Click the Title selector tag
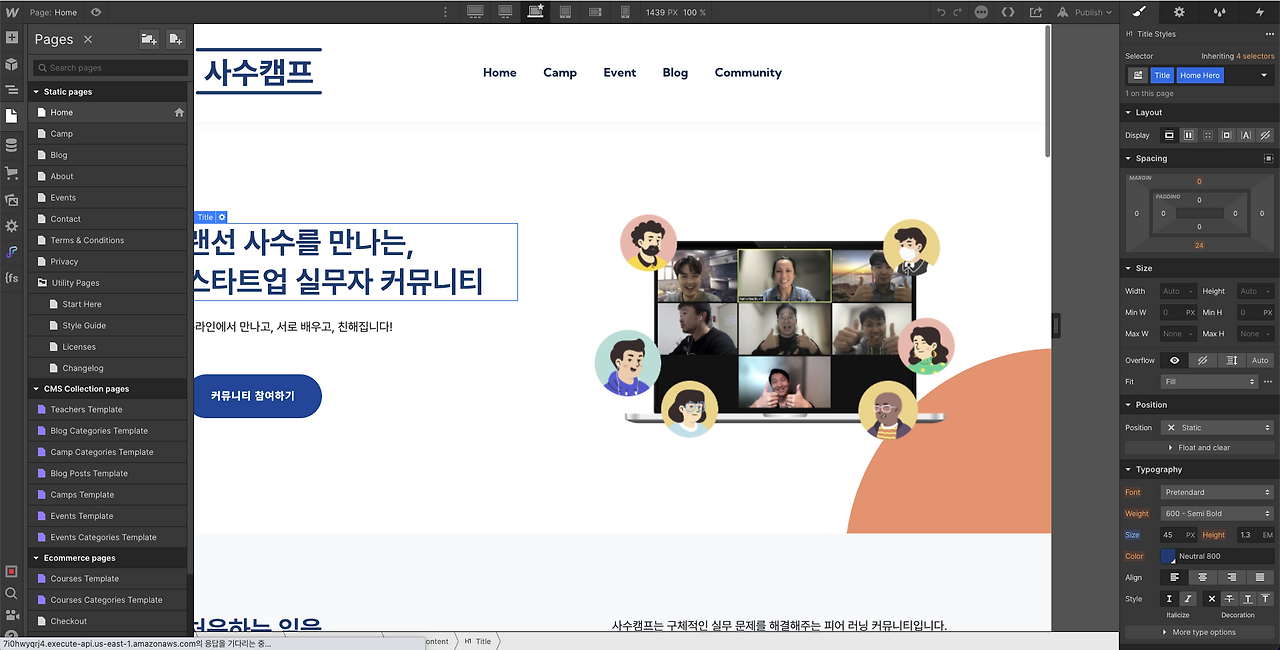The height and width of the screenshot is (650, 1280). point(1162,75)
